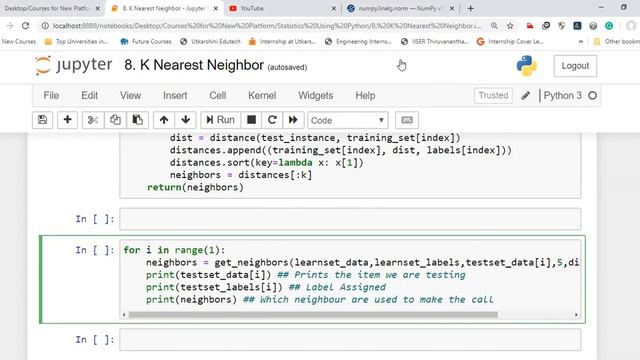
Task: Open the Other bookmarks folder
Action: pos(616,41)
